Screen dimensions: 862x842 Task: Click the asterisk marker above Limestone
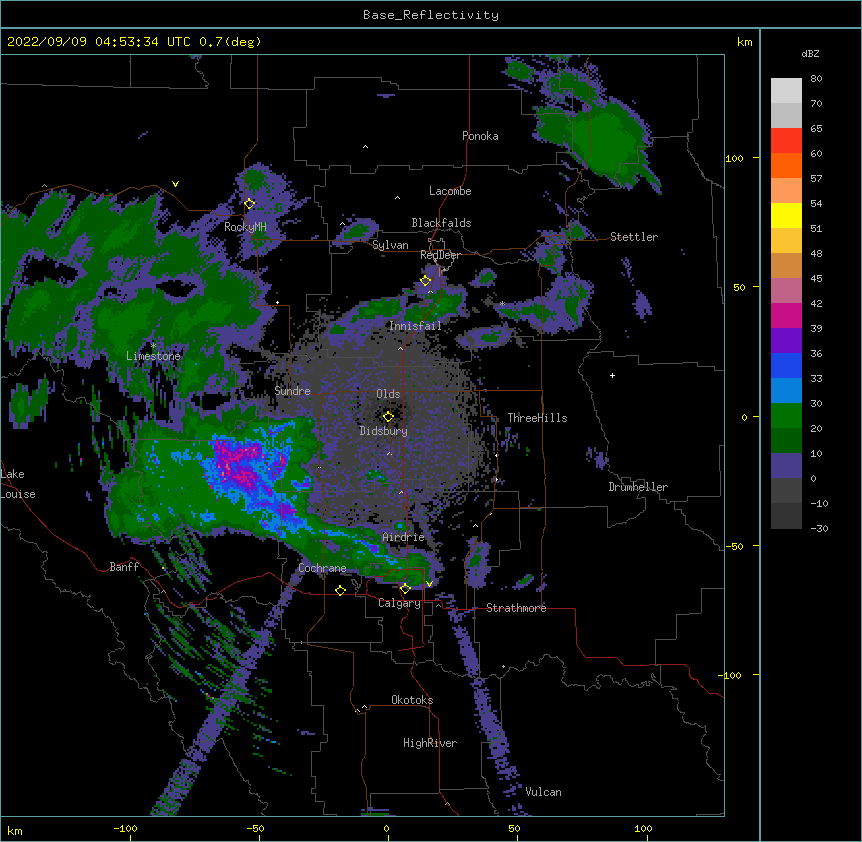[x=154, y=345]
